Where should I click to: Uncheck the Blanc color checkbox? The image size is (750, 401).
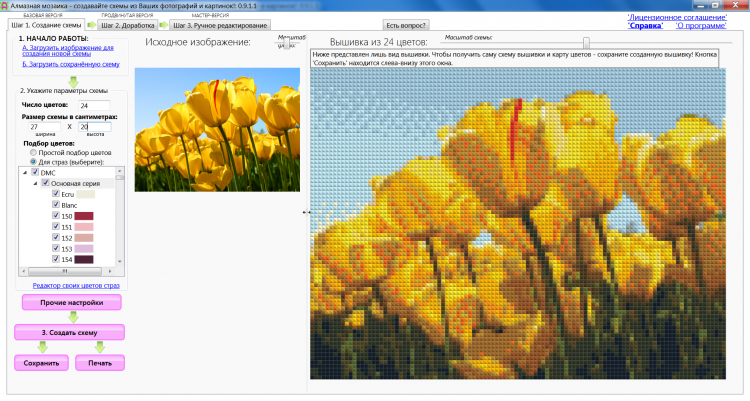coord(56,205)
